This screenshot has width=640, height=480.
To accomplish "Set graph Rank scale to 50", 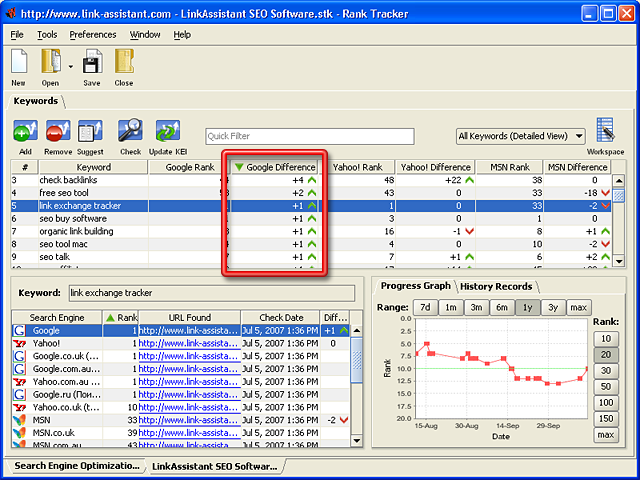I will point(606,387).
